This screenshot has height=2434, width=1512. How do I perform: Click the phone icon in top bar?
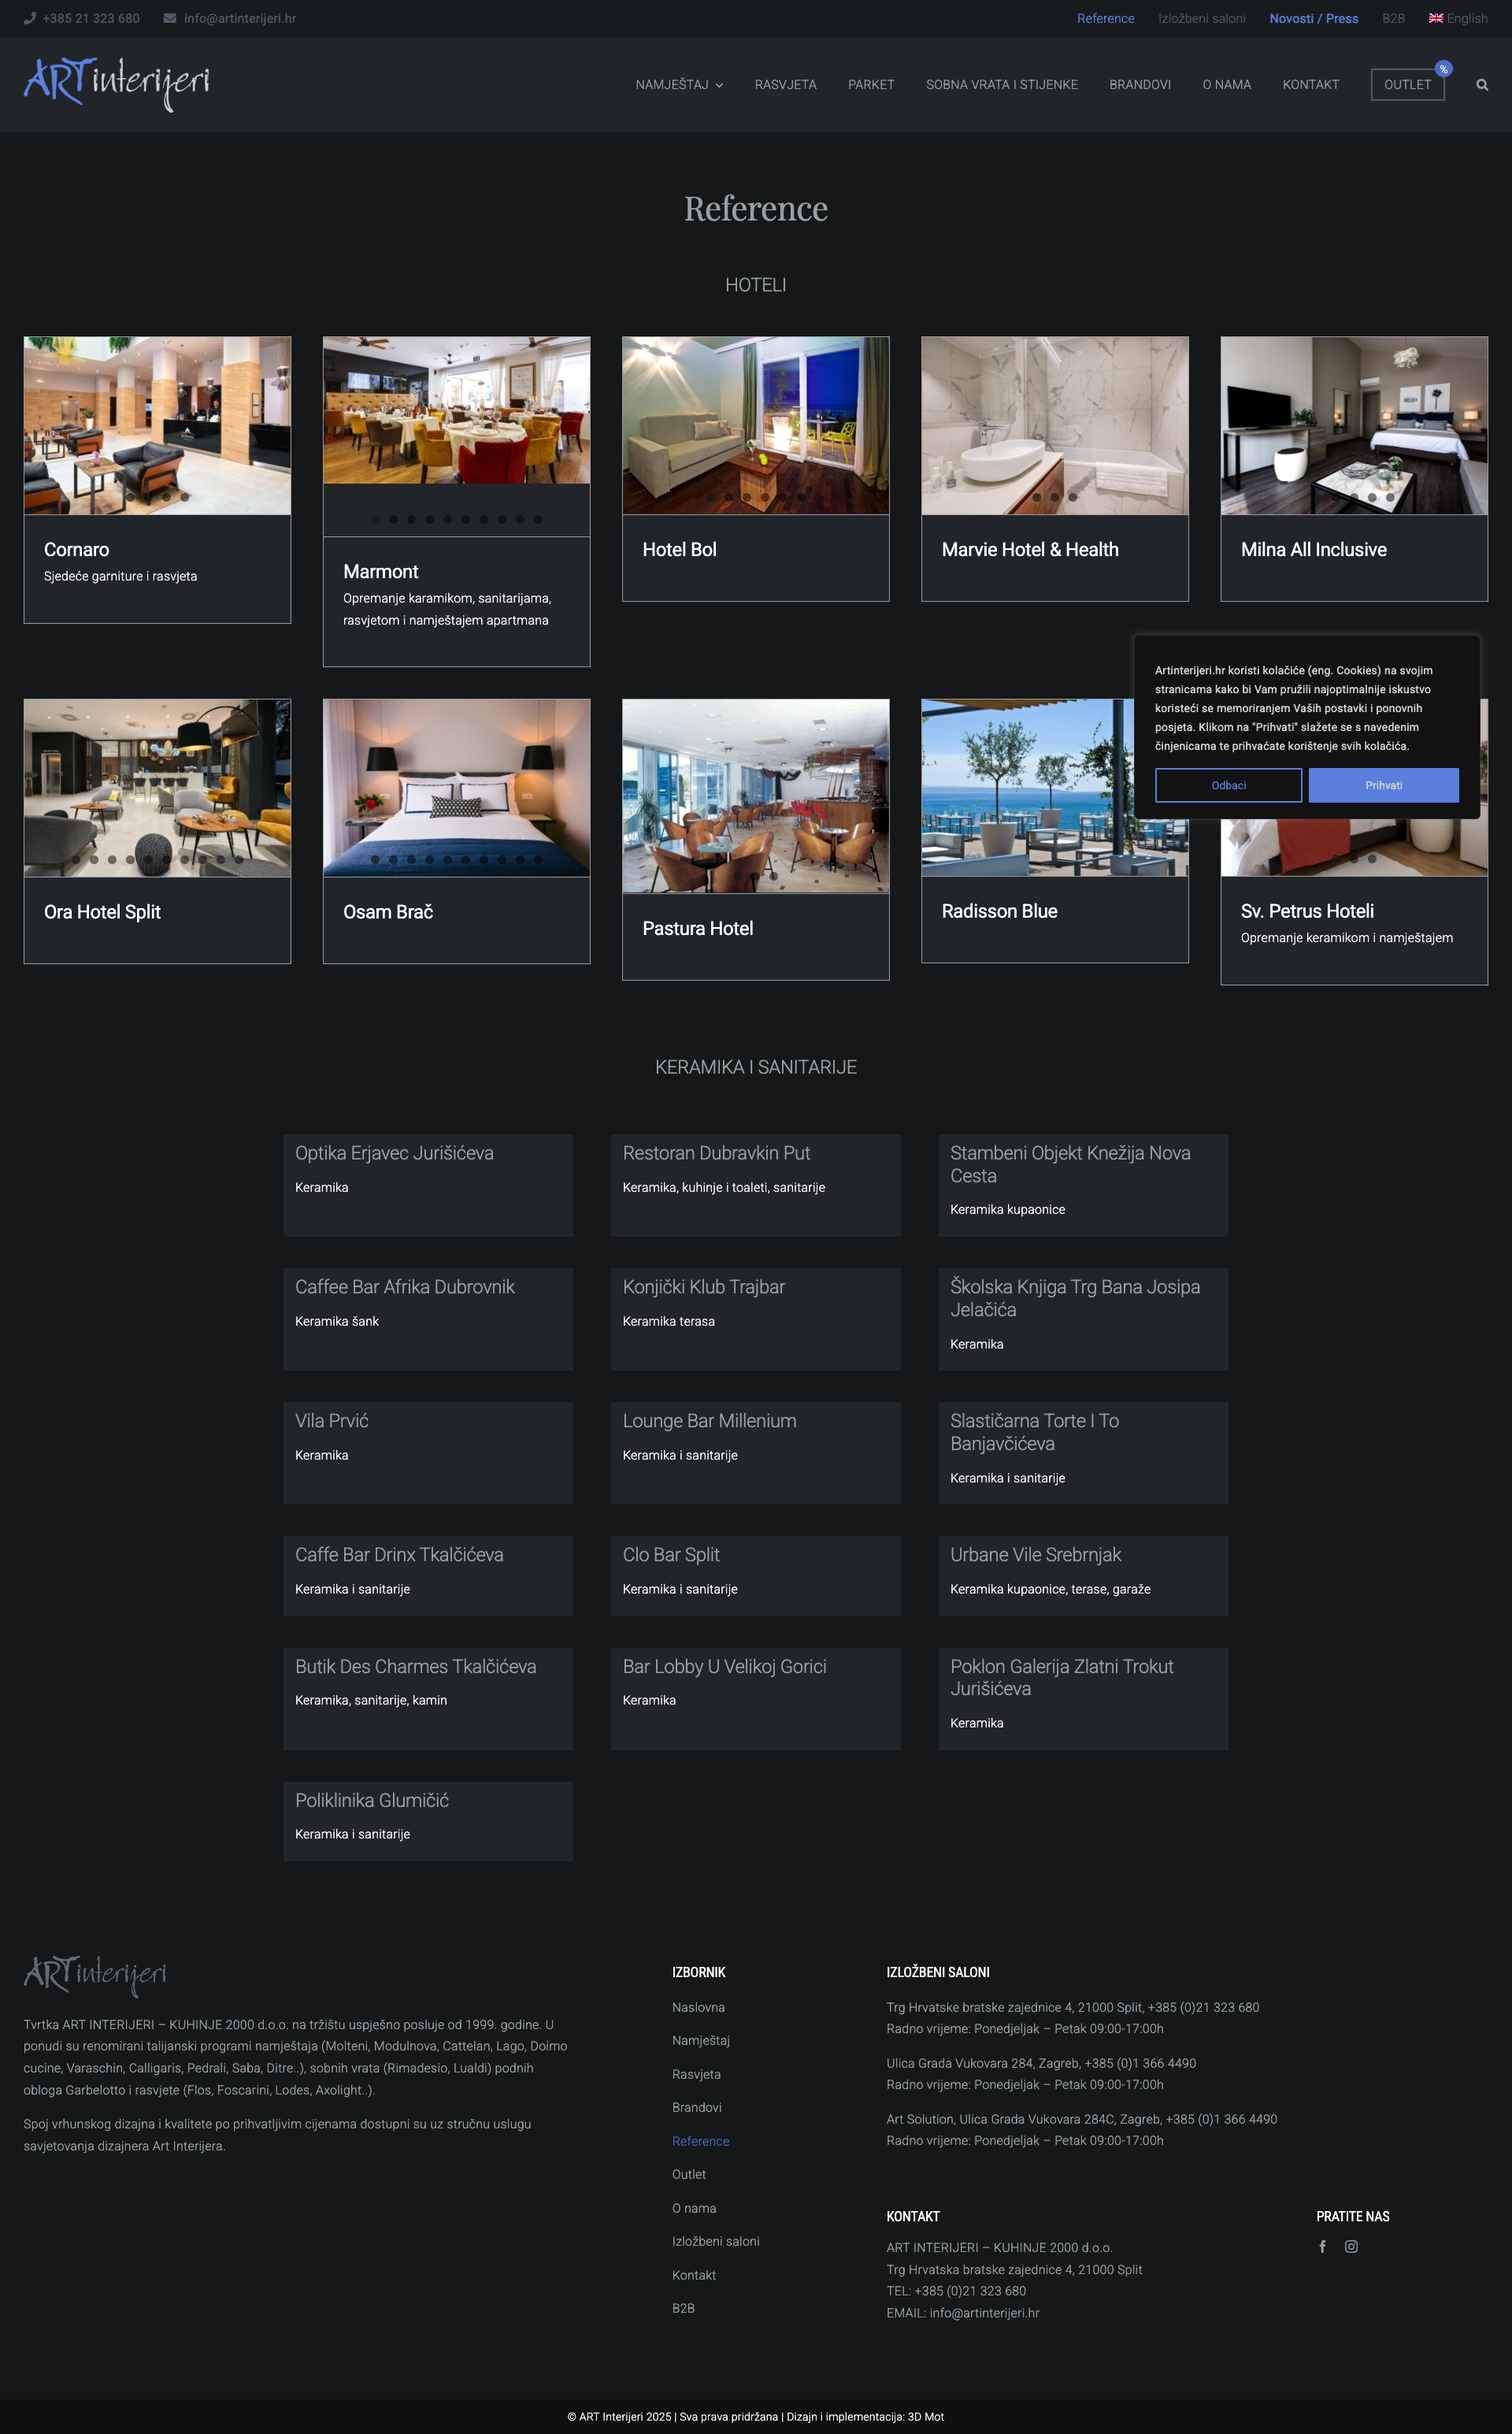pos(30,18)
